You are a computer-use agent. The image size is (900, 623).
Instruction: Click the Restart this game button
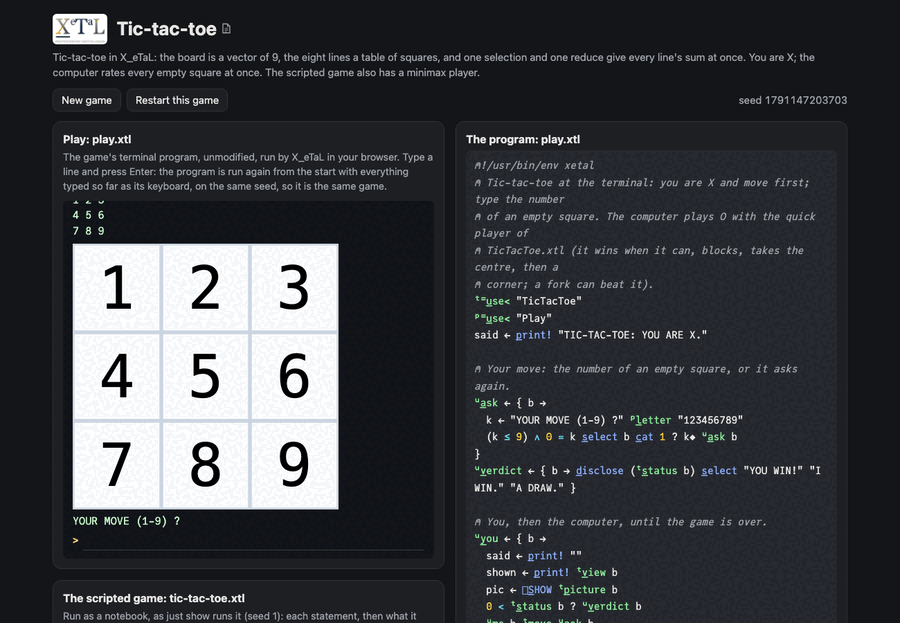coord(177,100)
